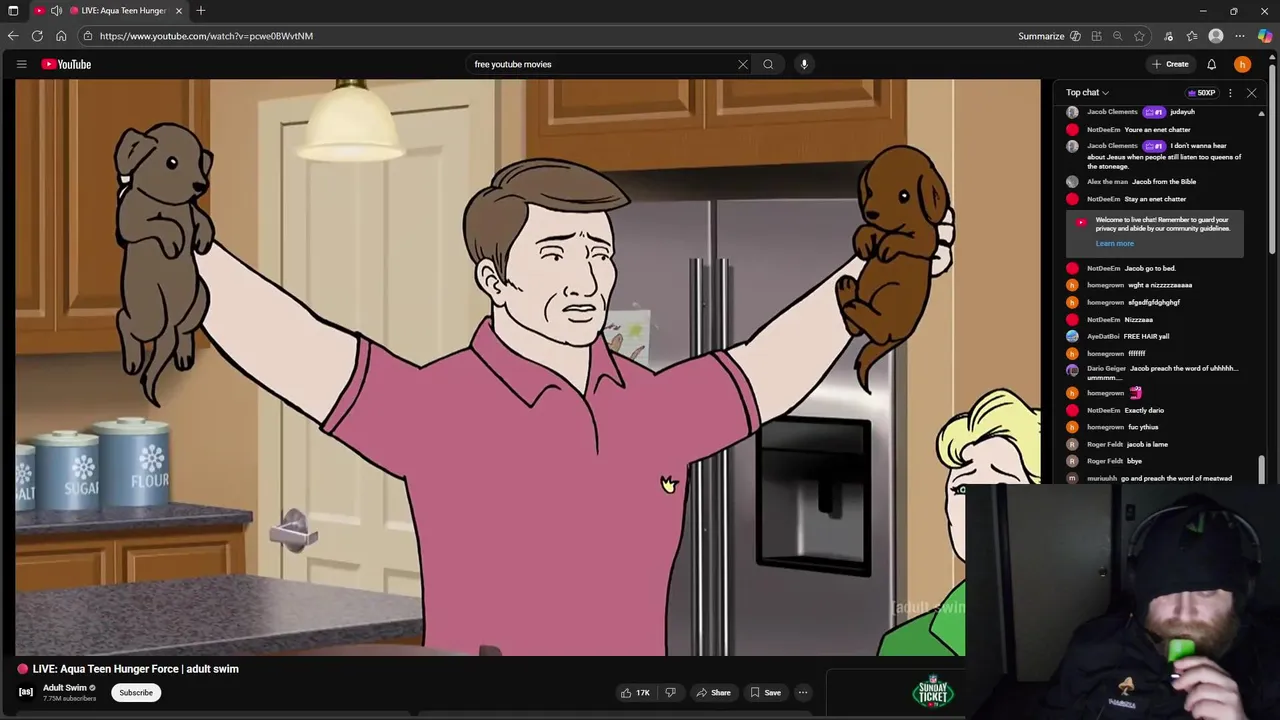
Task: Open the Copilot mode icon beside Summarize
Action: pos(1075,36)
